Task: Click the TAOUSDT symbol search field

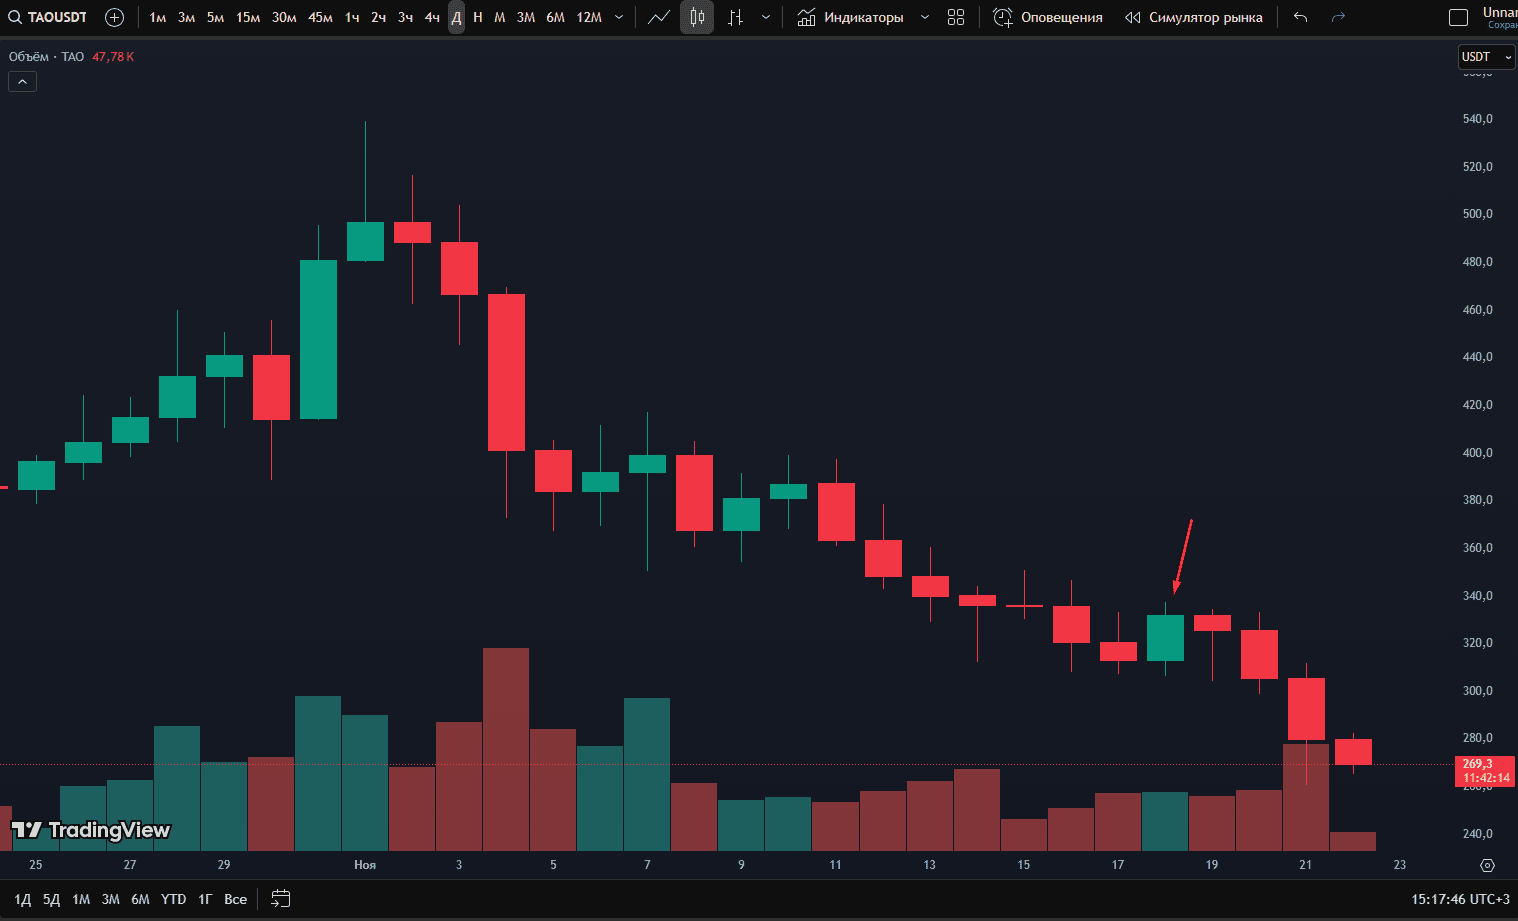Action: click(x=48, y=17)
